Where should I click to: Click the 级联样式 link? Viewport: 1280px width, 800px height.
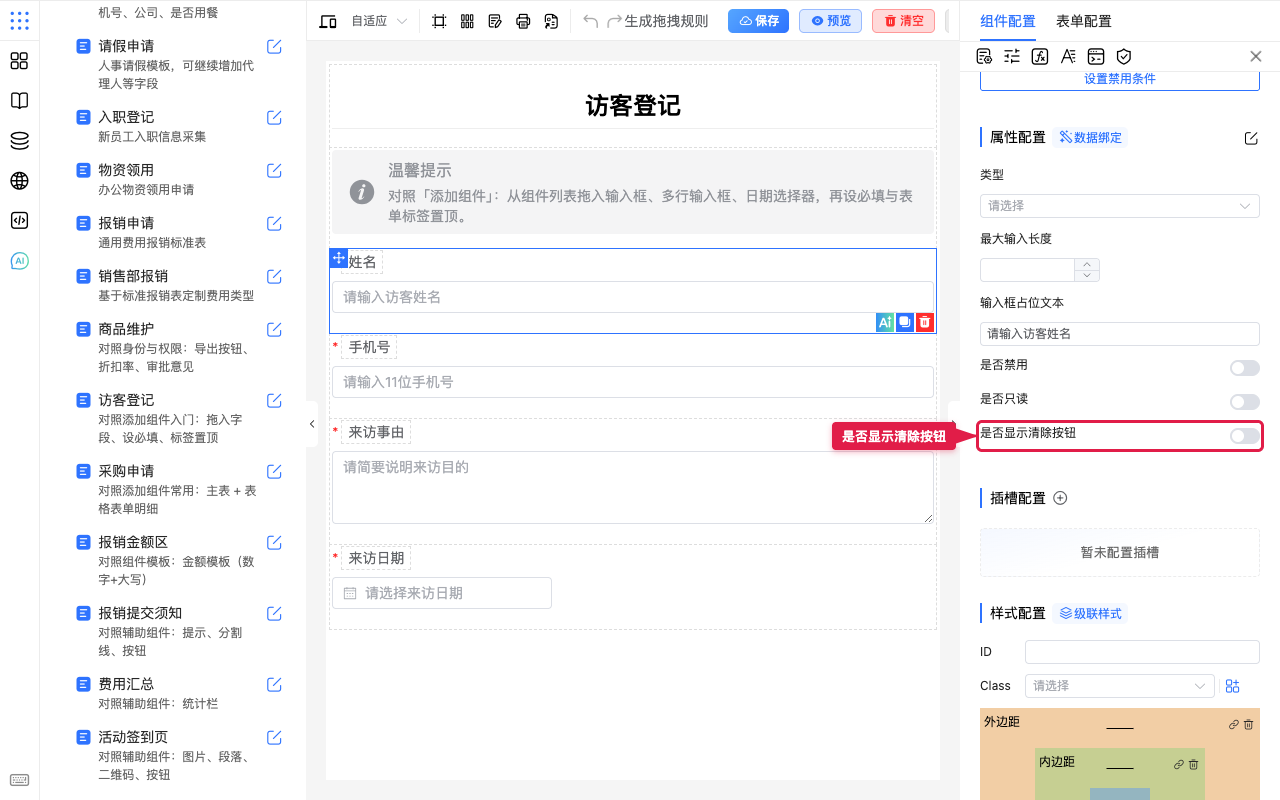click(x=1091, y=613)
